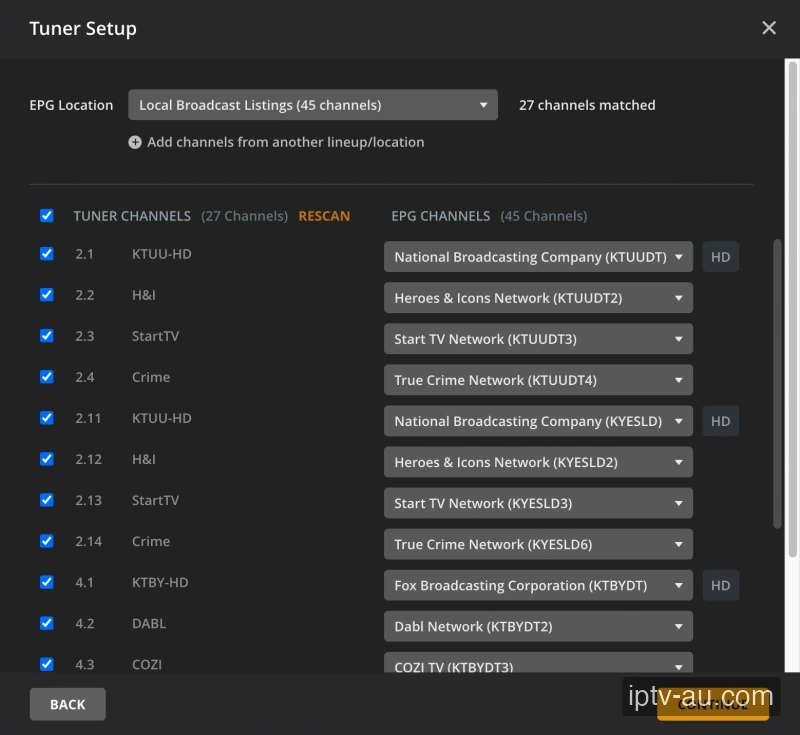Click the 'EPG CHANNELS' header label
Viewport: 800px width, 735px height.
coord(440,216)
